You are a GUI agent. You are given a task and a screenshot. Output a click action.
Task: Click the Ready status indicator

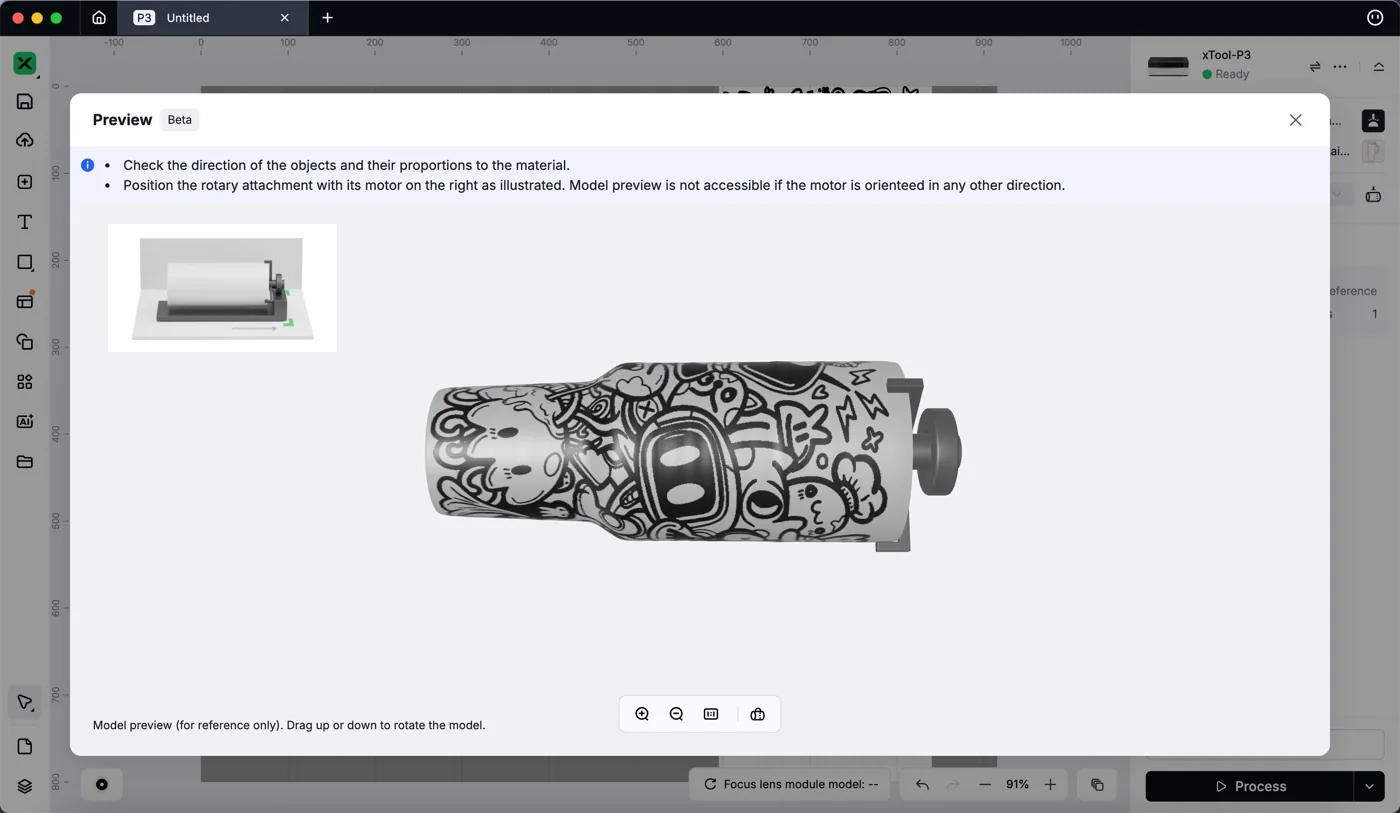[x=1225, y=74]
